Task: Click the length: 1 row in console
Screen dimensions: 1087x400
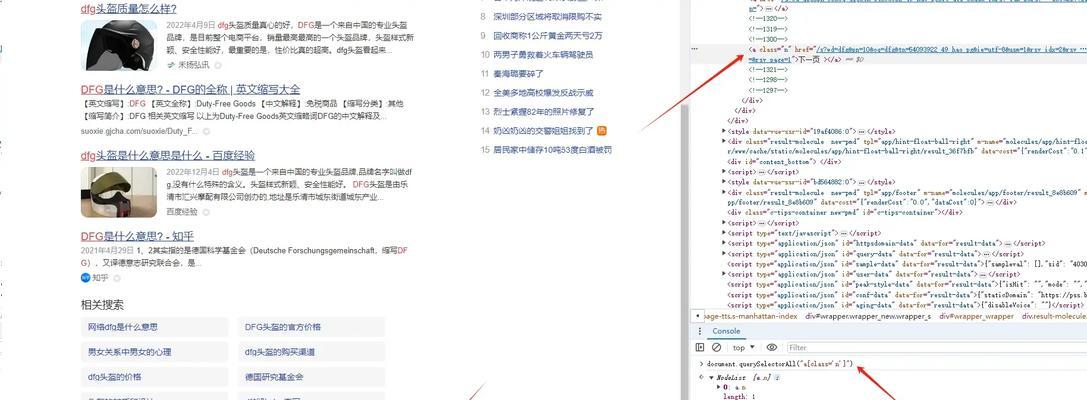Action: click(x=738, y=396)
